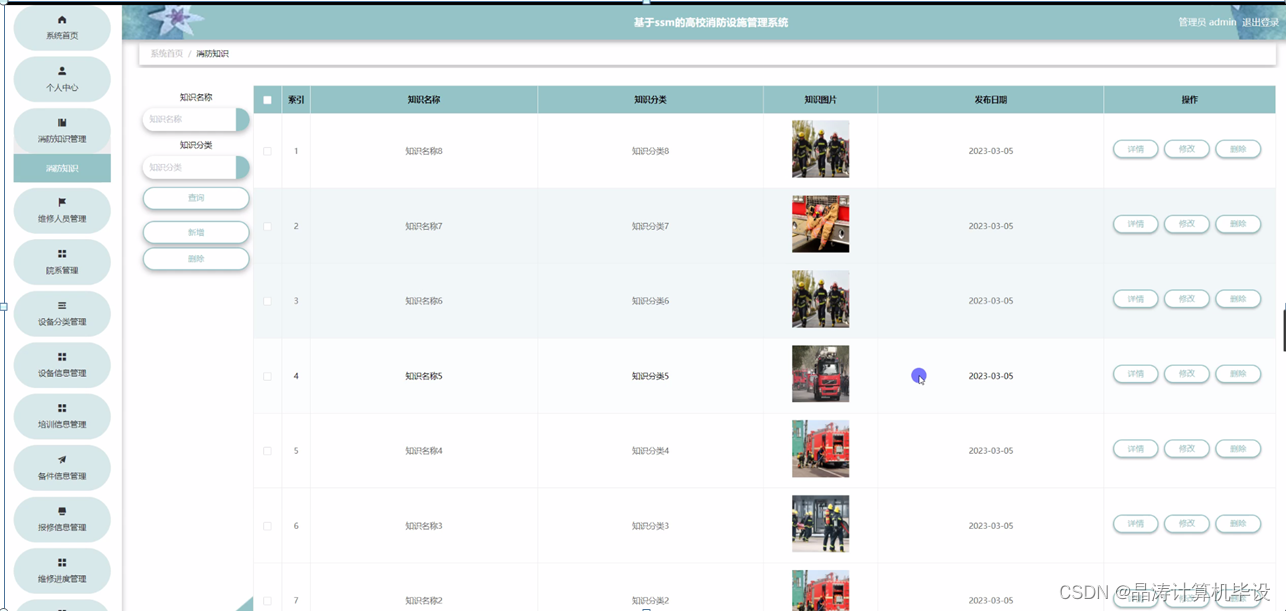Click the flag icon for 维修人员管理
The width and height of the screenshot is (1286, 611).
(62, 202)
